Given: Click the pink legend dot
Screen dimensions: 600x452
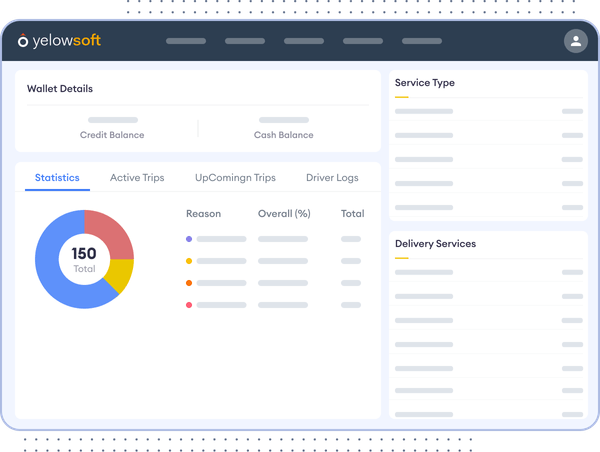Looking at the screenshot, I should click(189, 305).
